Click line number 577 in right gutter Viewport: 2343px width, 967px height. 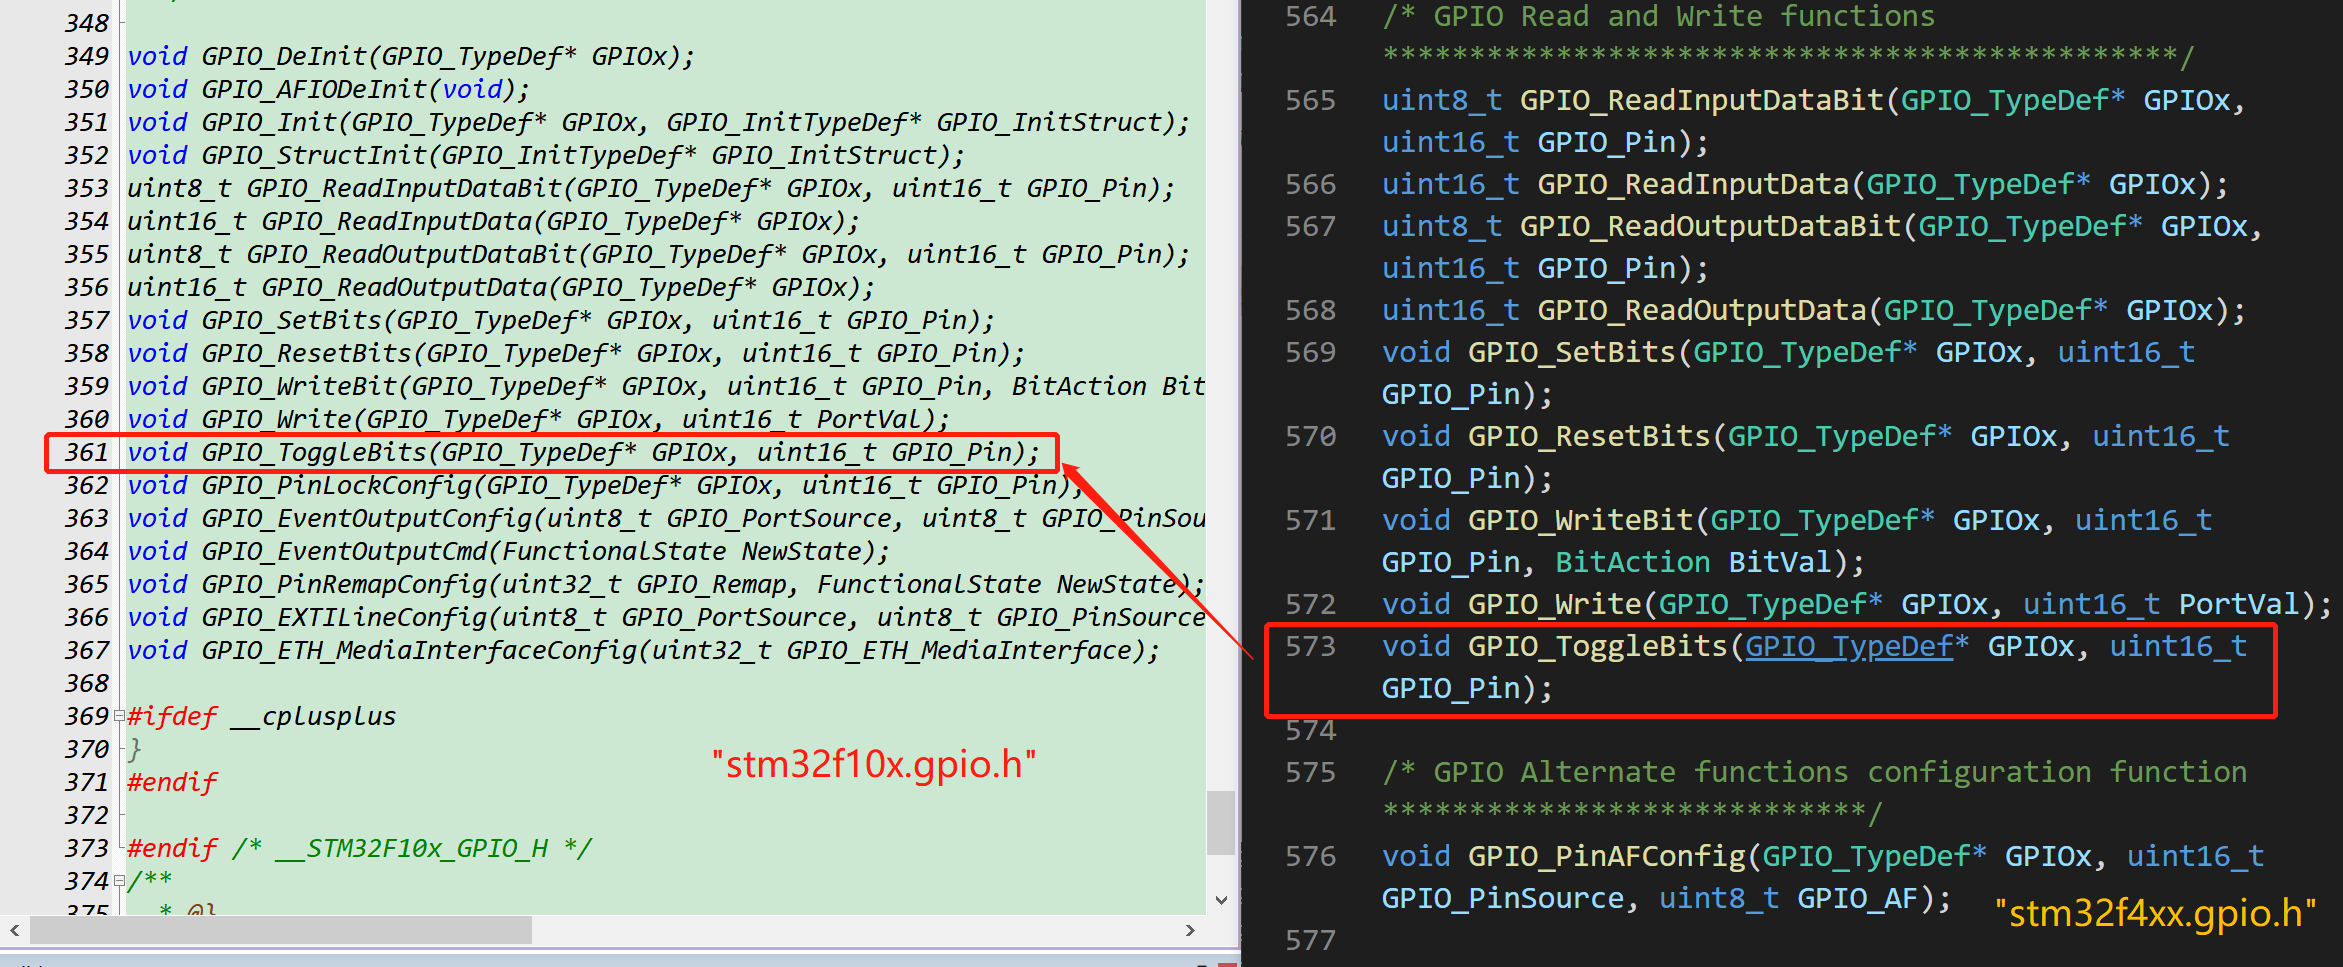(x=1310, y=940)
